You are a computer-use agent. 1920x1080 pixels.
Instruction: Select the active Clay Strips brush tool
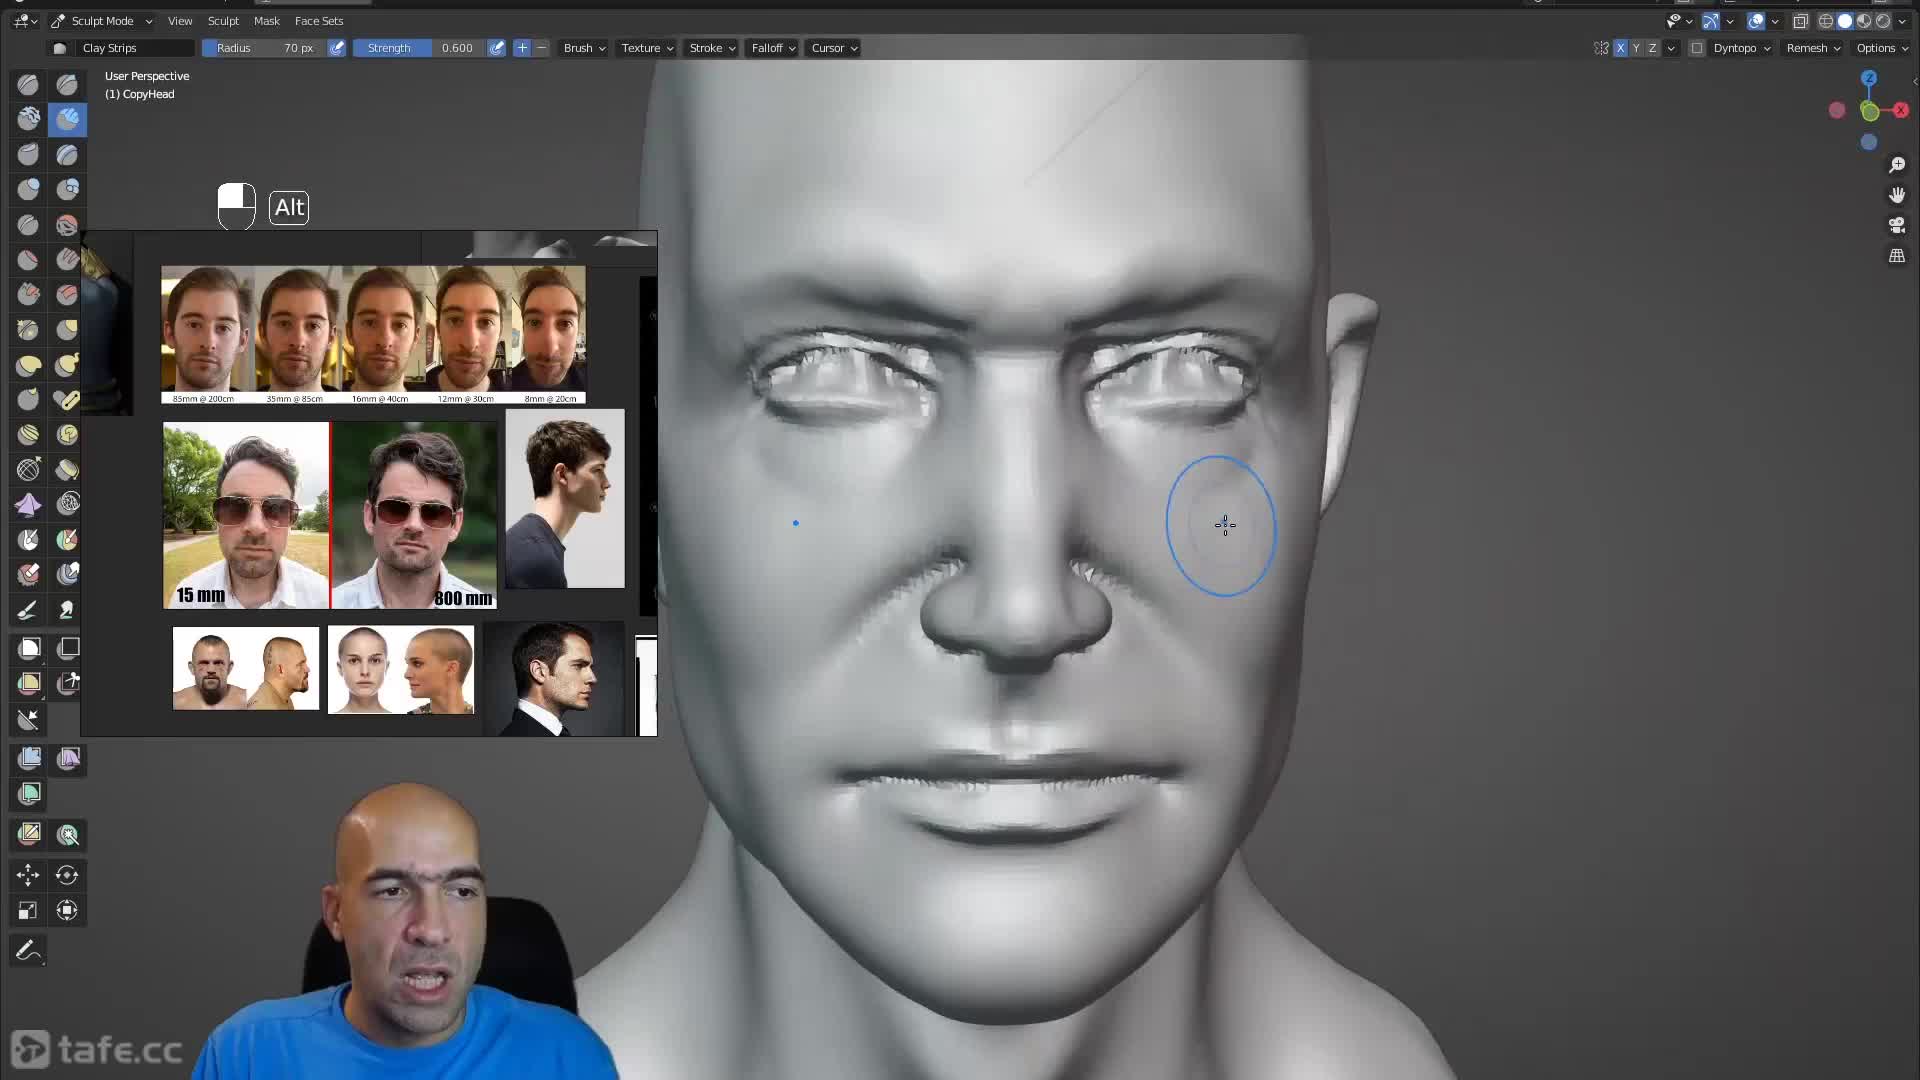point(67,120)
